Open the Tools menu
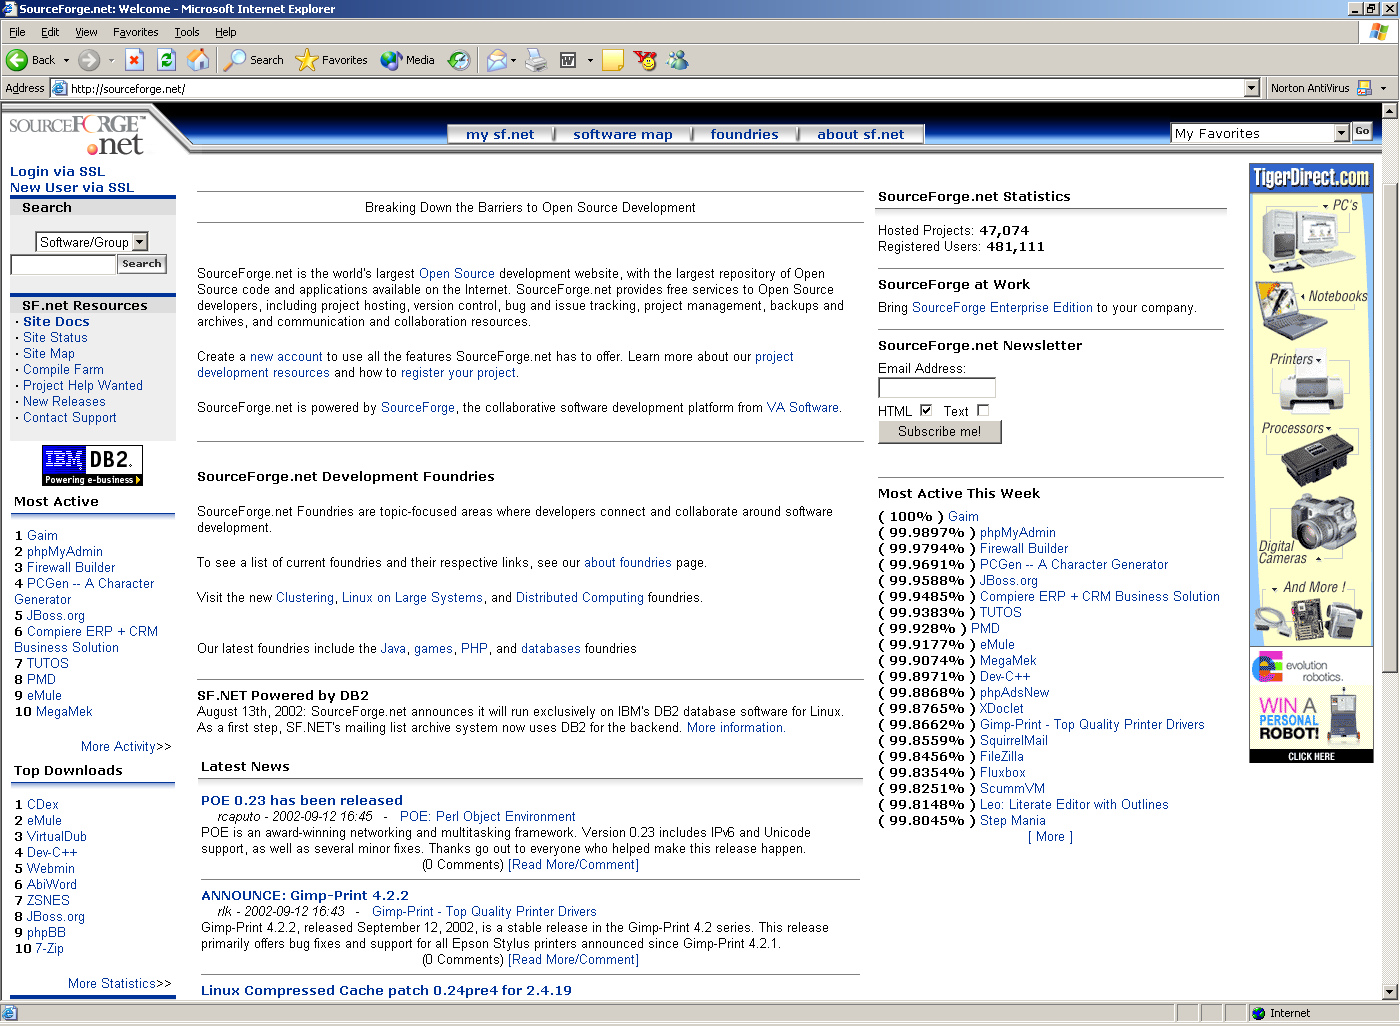 (x=187, y=32)
